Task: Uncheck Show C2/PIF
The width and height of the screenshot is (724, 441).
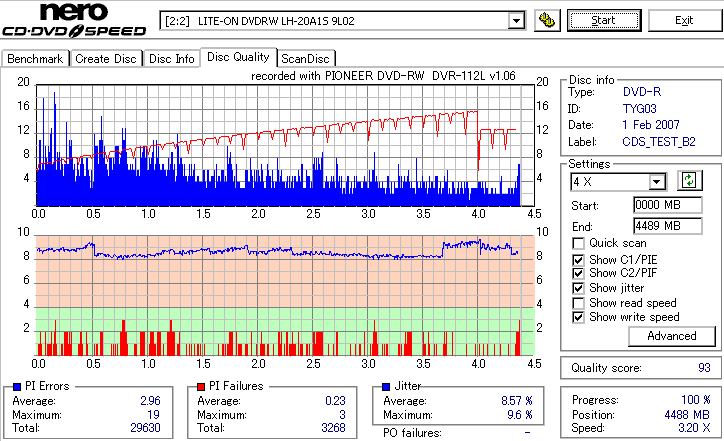Action: [578, 273]
